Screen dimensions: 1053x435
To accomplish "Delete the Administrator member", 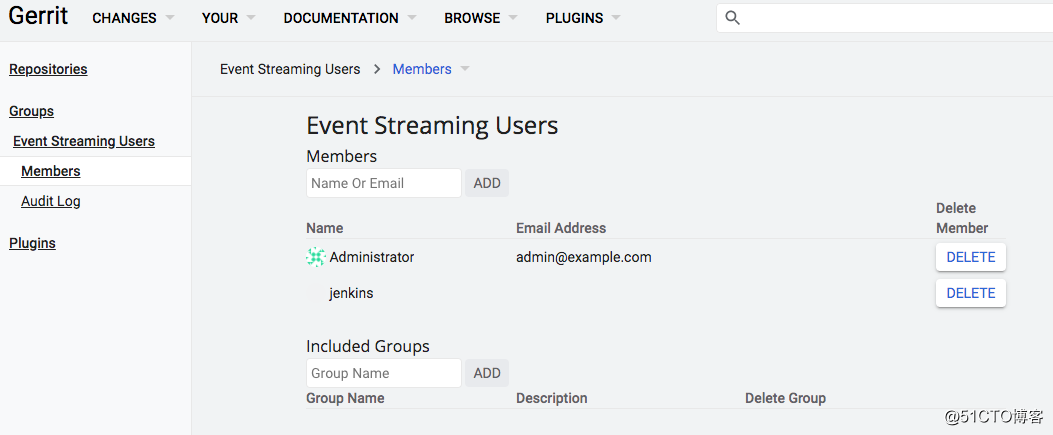I will (x=970, y=257).
